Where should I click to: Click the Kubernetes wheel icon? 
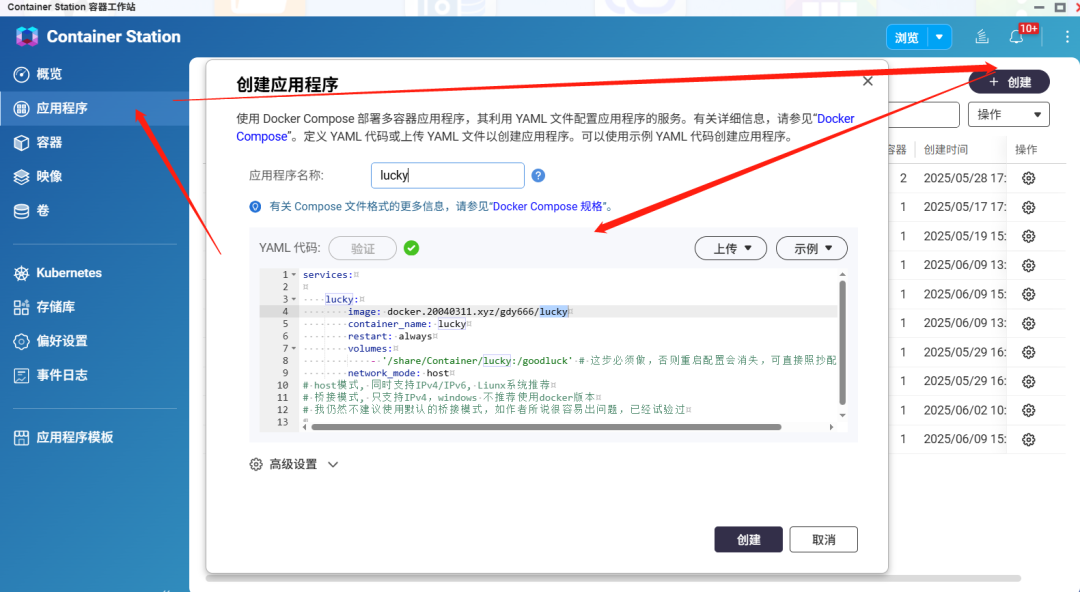[21, 273]
